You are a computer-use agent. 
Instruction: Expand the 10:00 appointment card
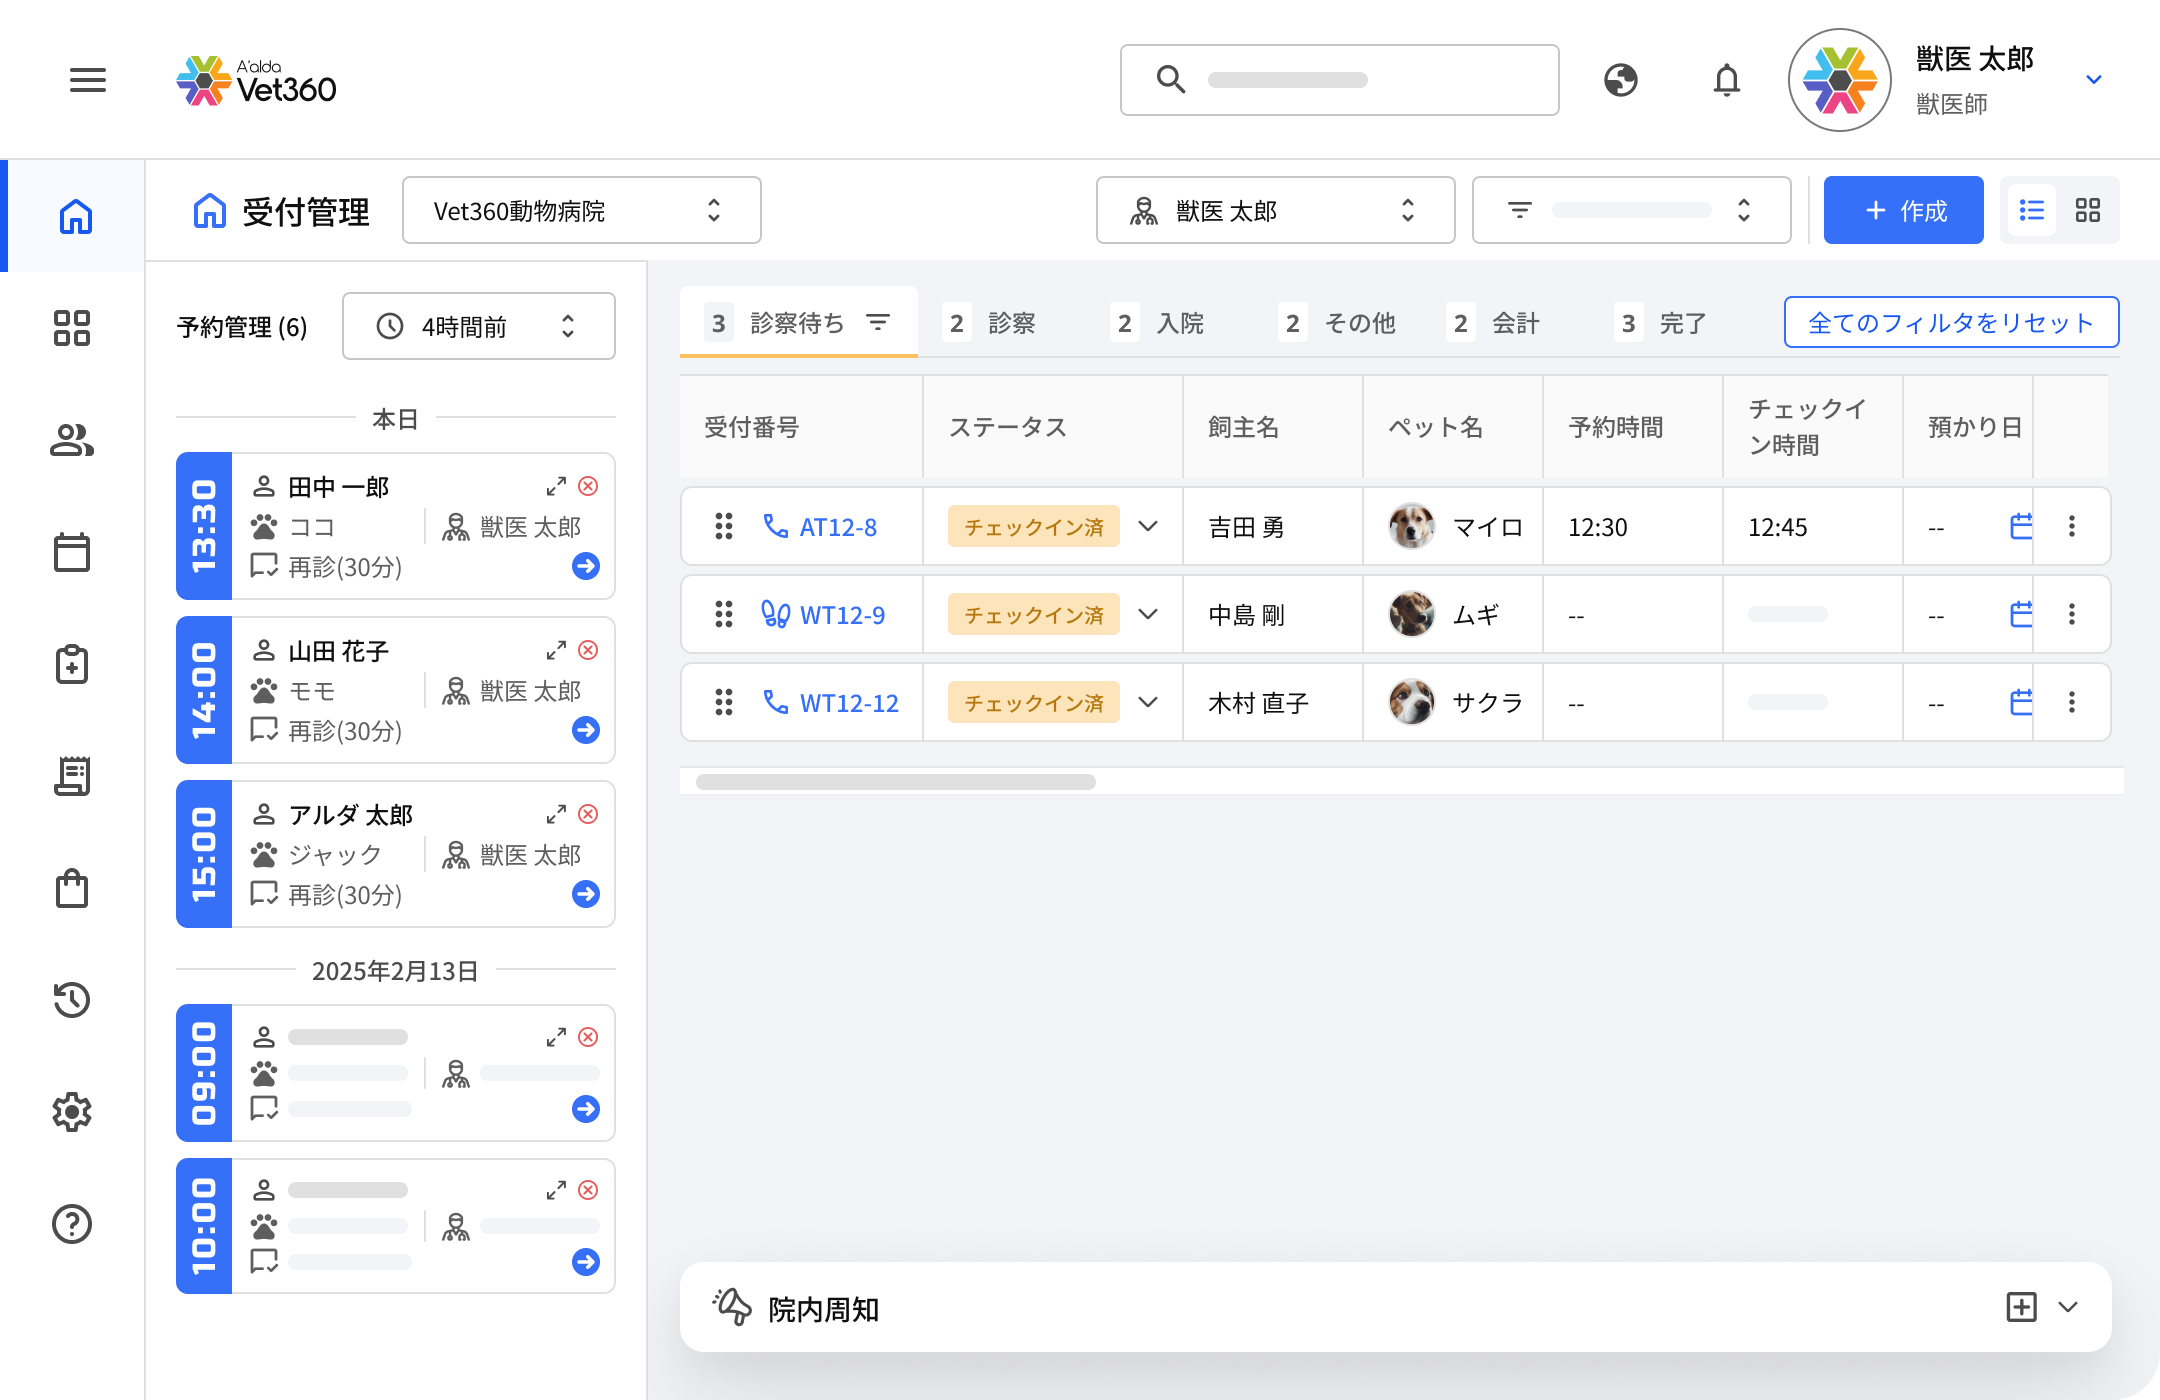point(557,1190)
